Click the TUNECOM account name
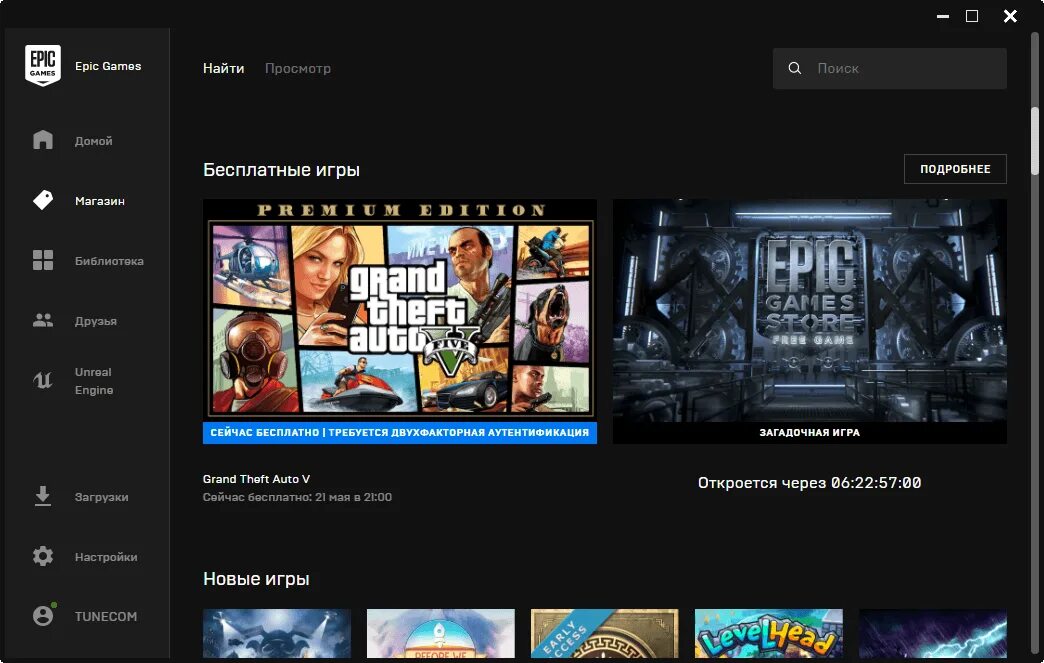The image size is (1044, 663). pos(105,616)
